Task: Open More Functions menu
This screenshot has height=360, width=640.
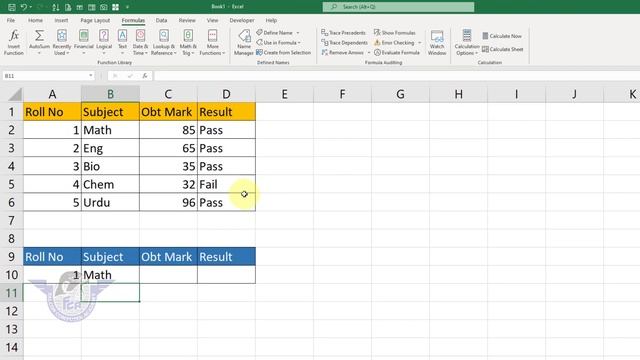Action: 212,42
